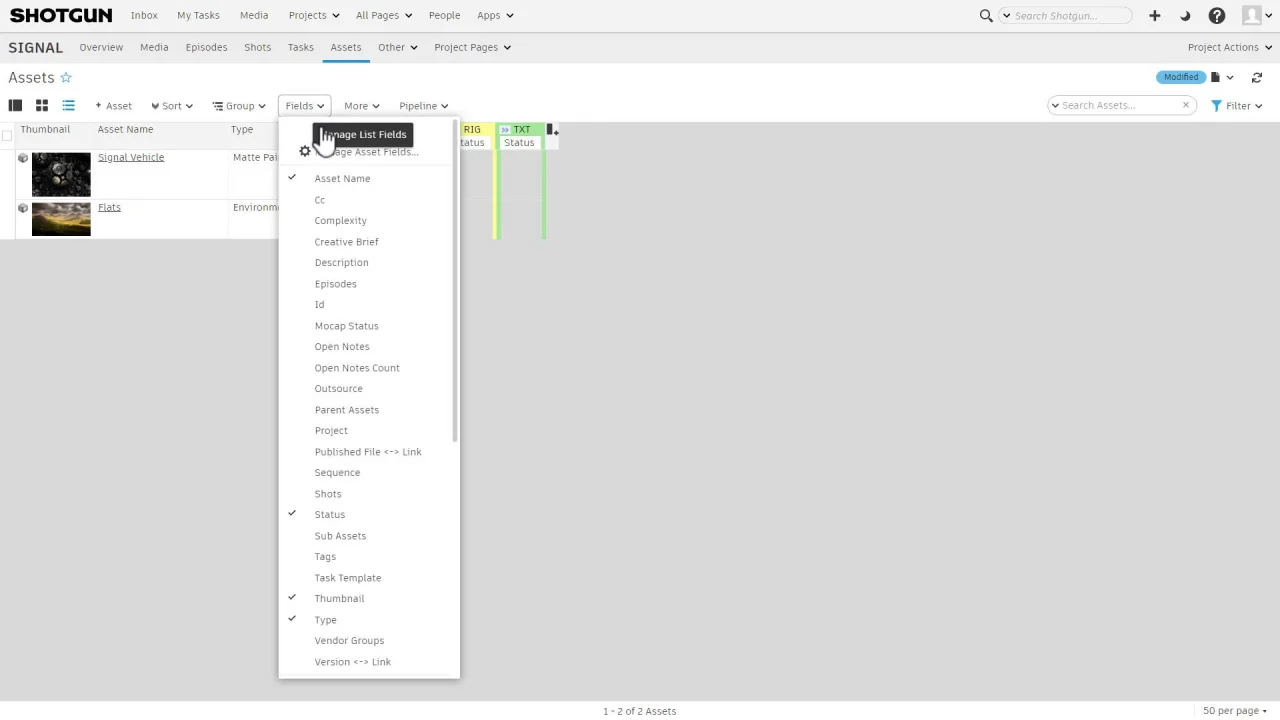Open the Project Actions dropdown
Image resolution: width=1280 pixels, height=720 pixels.
tap(1229, 47)
